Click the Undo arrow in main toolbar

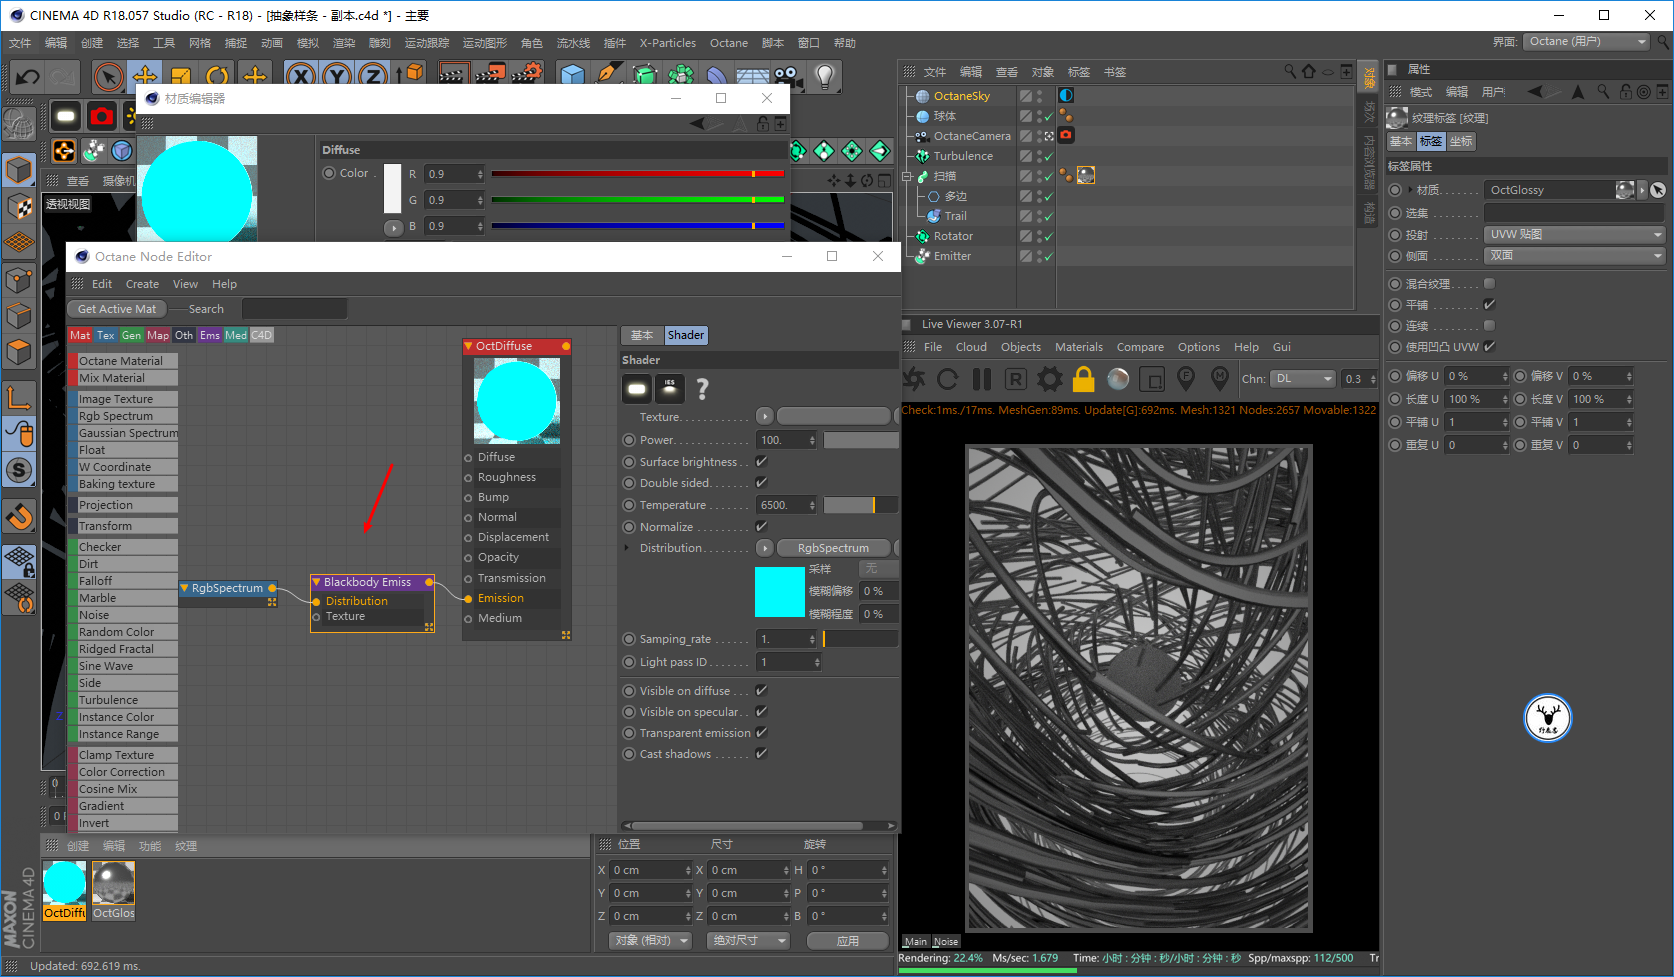pyautogui.click(x=28, y=77)
